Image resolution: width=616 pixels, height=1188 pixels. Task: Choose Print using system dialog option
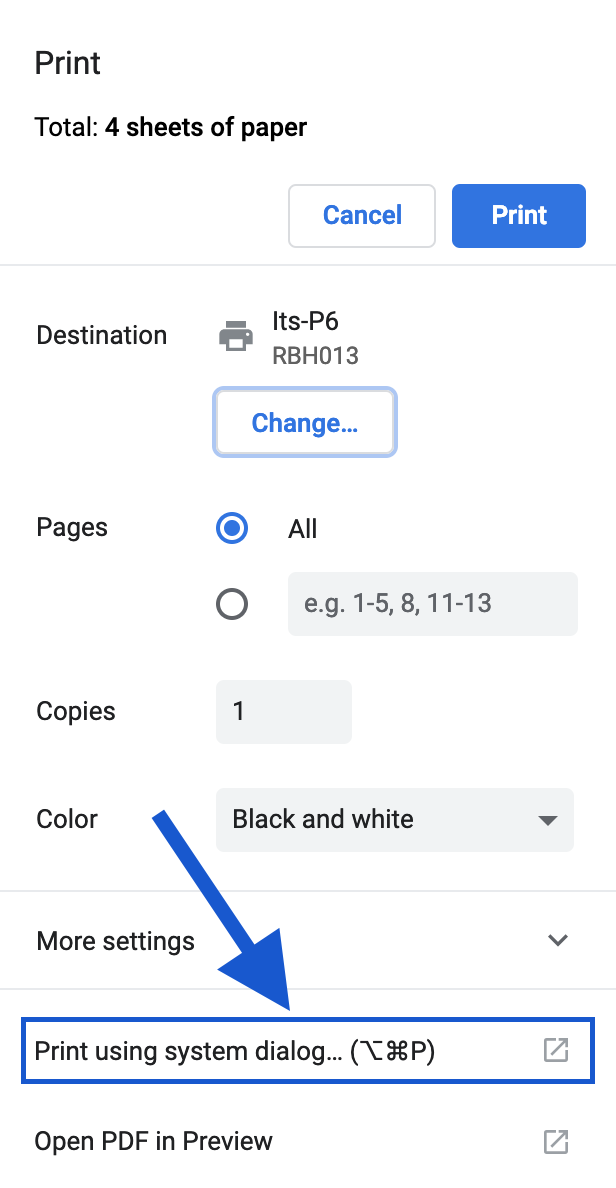[235, 1051]
